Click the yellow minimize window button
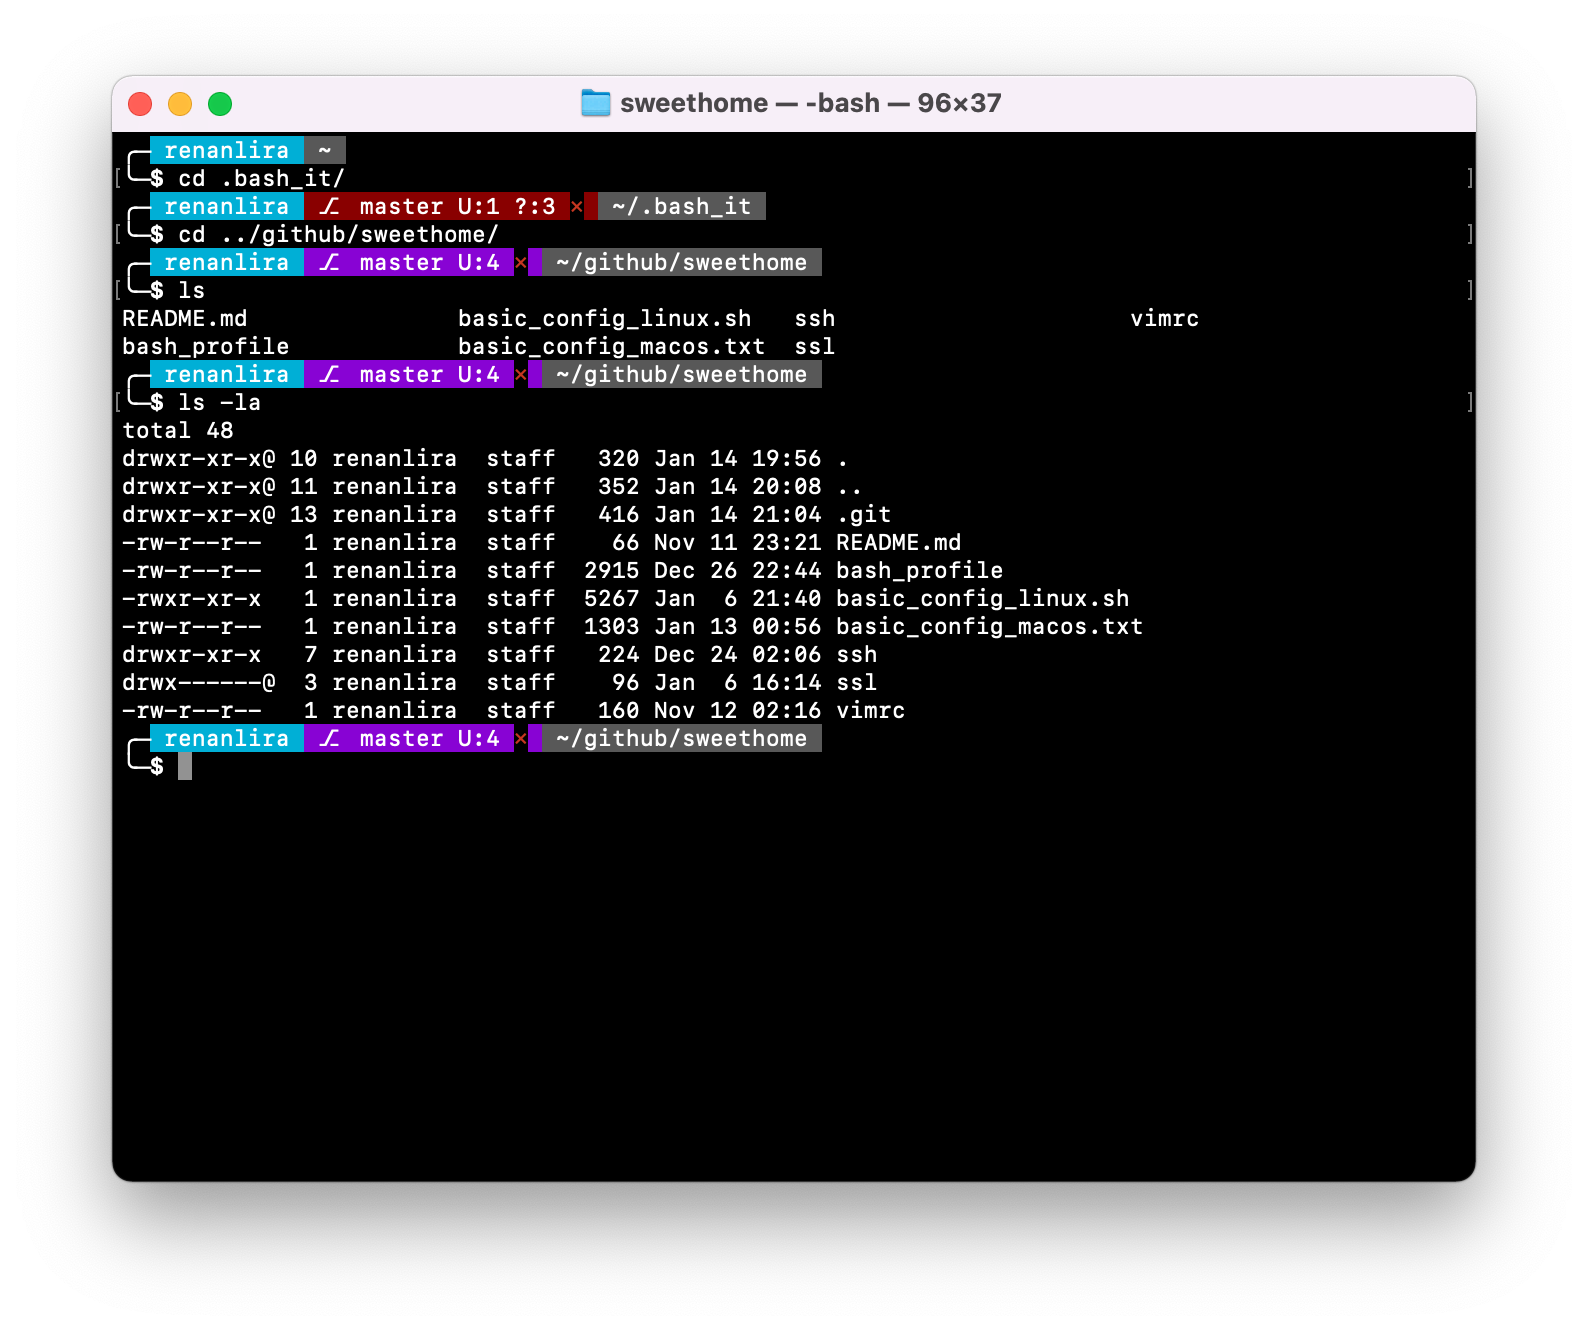The width and height of the screenshot is (1588, 1330). coord(180,104)
